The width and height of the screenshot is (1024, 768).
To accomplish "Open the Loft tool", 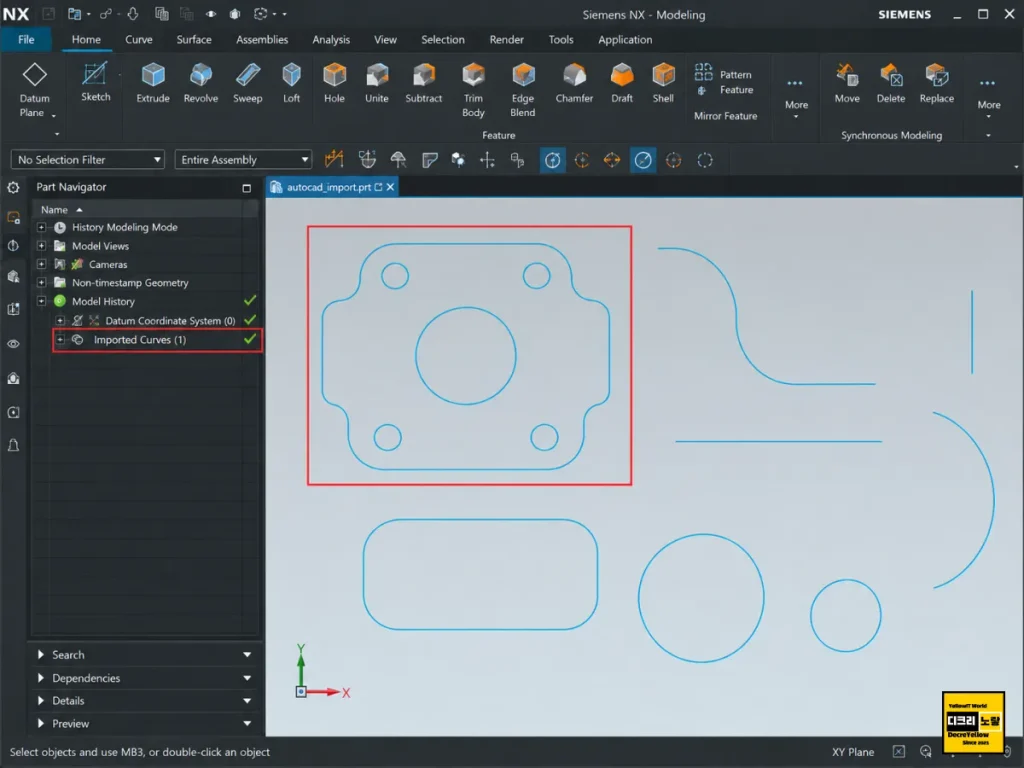I will (x=291, y=83).
